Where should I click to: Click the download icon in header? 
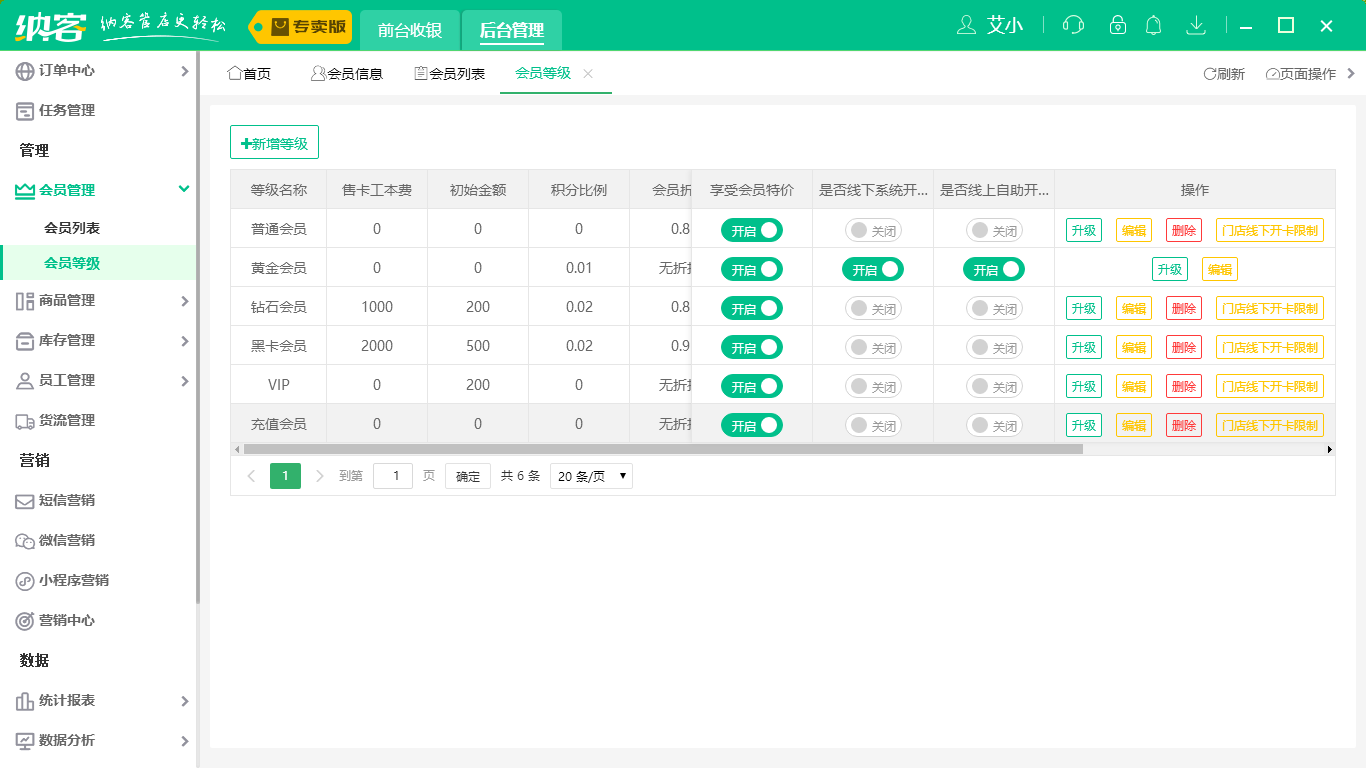pyautogui.click(x=1196, y=25)
